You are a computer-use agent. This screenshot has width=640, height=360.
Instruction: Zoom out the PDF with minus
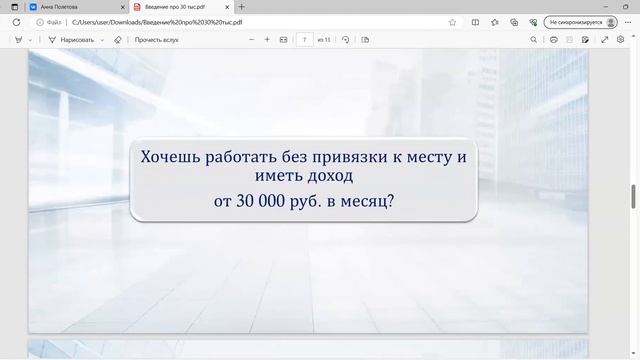252,40
